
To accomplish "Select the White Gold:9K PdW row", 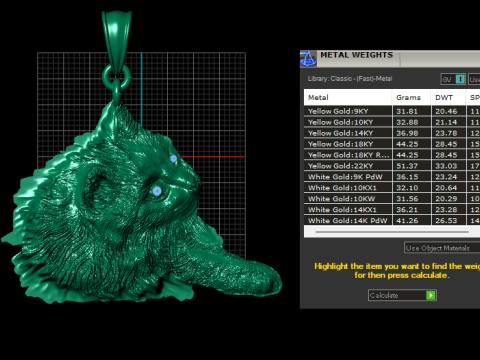I will tap(392, 177).
